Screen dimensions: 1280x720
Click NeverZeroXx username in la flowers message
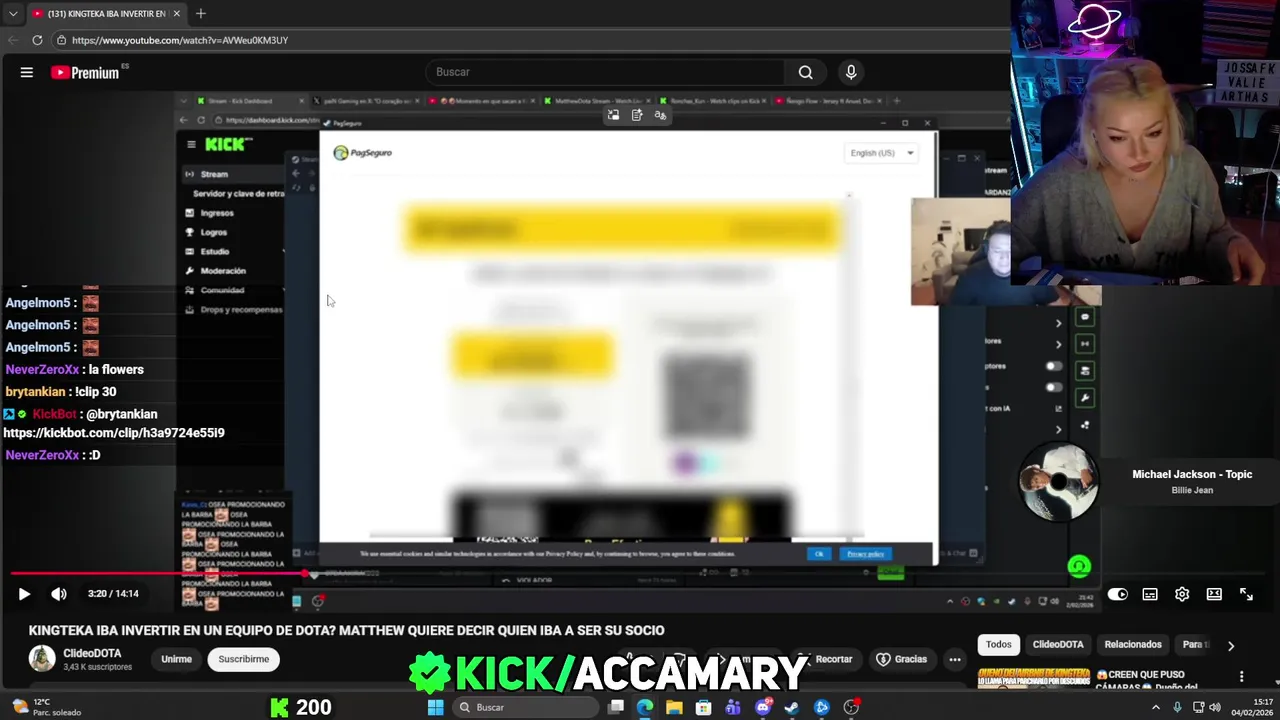coord(42,370)
